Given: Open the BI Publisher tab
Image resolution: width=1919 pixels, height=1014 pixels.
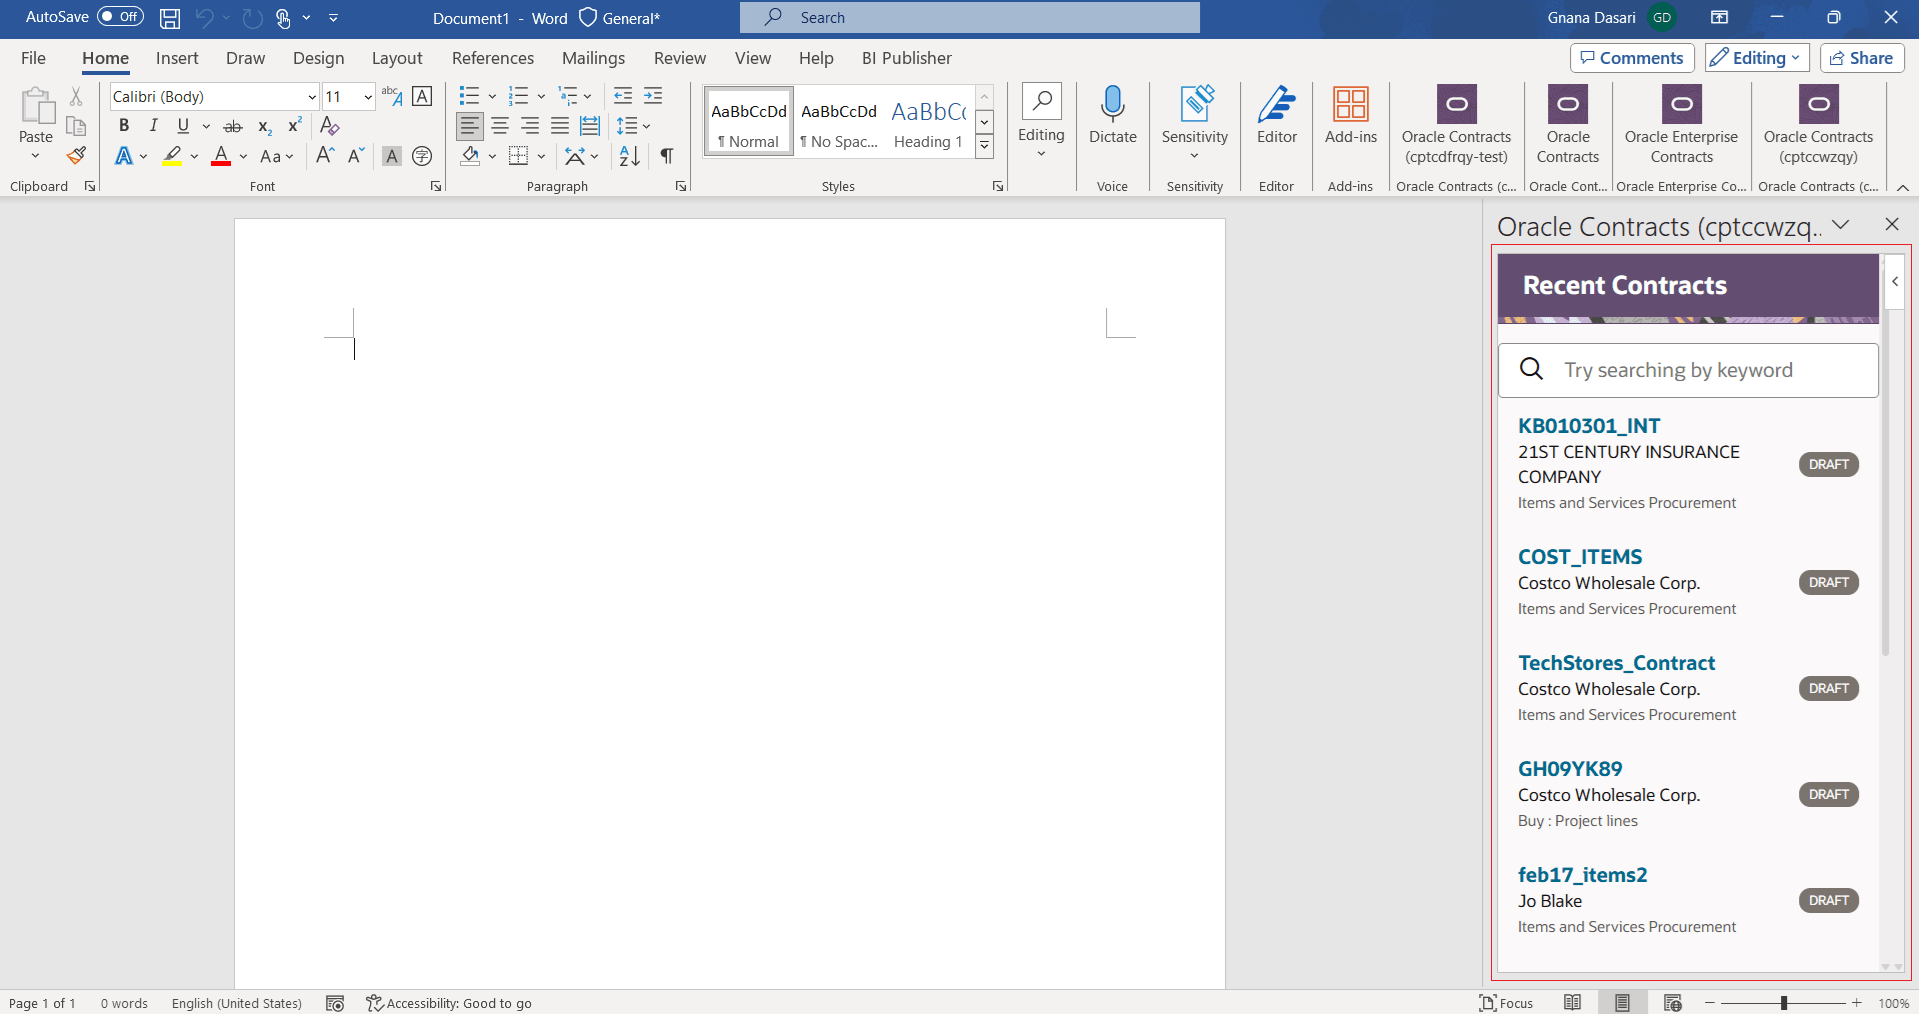Looking at the screenshot, I should point(906,58).
